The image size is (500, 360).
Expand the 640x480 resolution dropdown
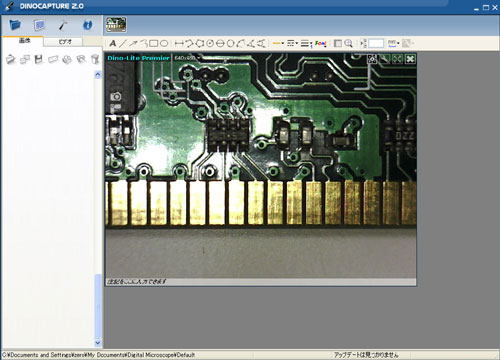pyautogui.click(x=187, y=58)
